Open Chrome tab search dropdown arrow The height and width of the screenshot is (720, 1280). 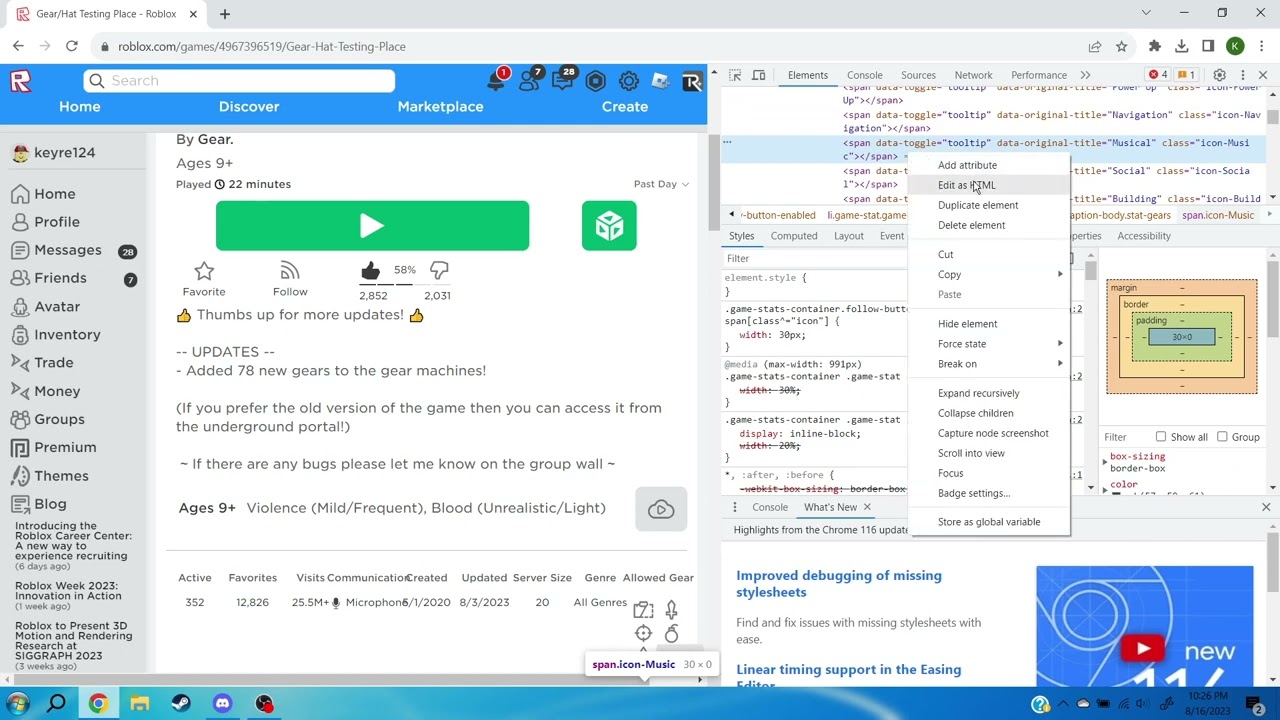click(1146, 13)
